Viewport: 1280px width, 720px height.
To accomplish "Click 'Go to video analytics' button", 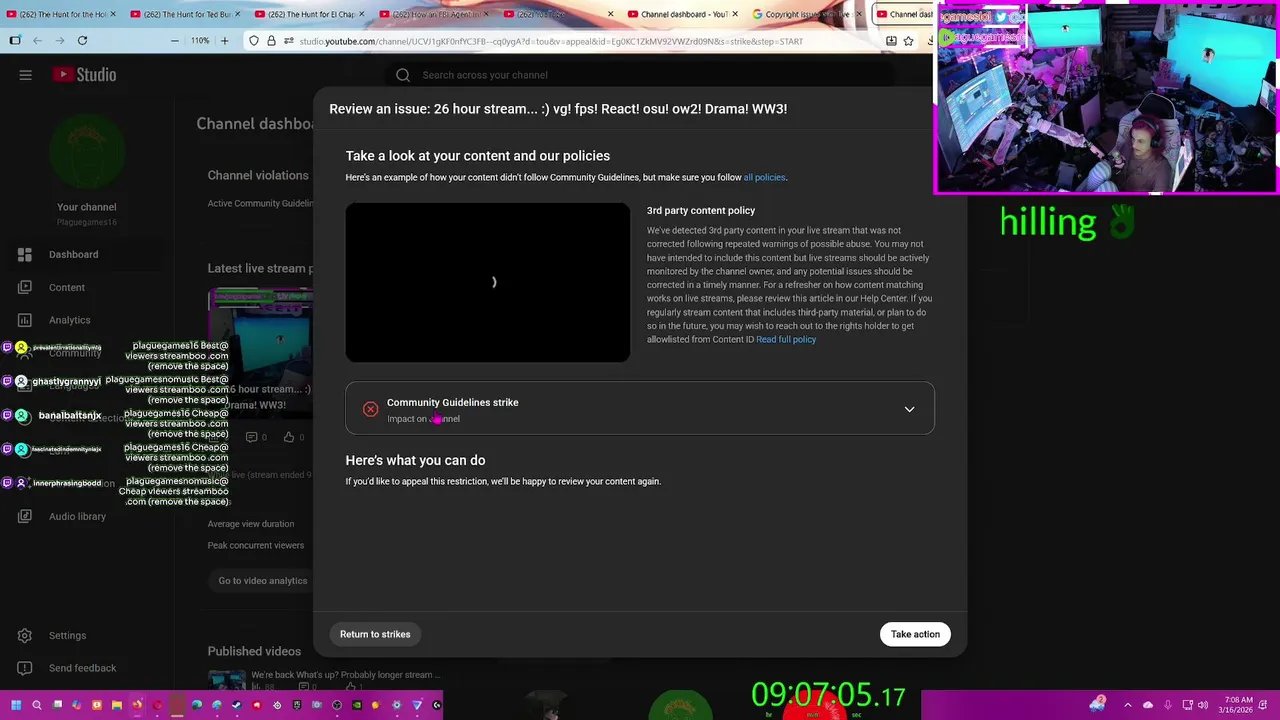I will point(263,581).
